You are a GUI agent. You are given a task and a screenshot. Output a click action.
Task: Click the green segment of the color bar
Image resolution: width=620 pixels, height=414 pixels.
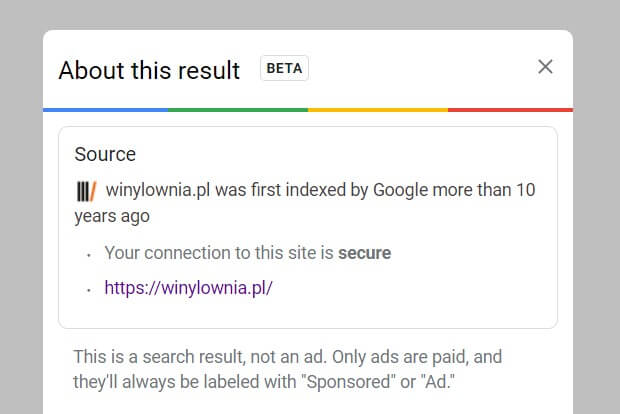coord(238,110)
